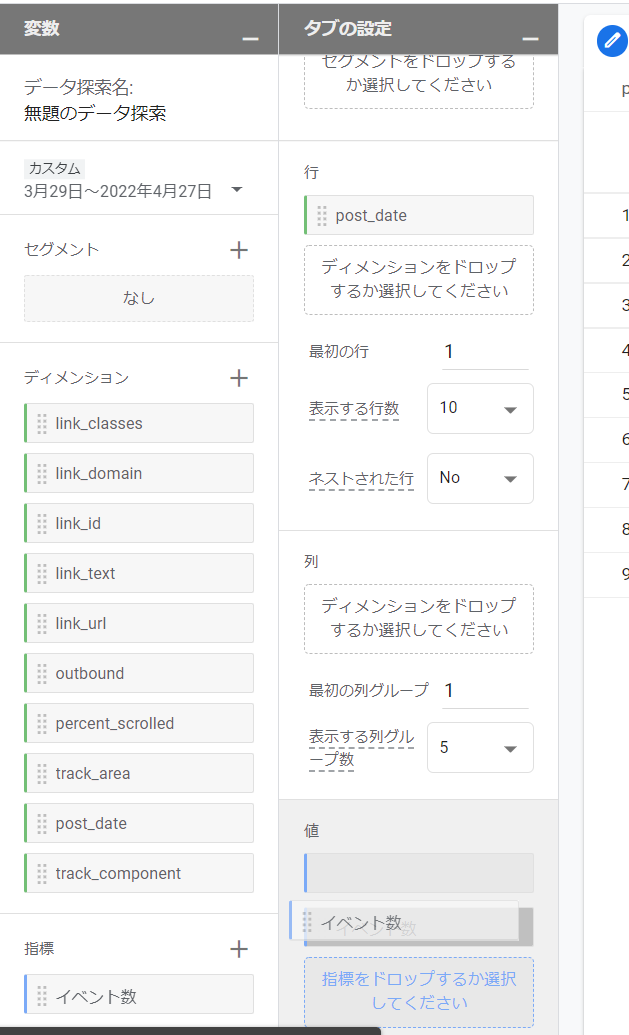Click the empty 値 slot placeholder
This screenshot has height=1035, width=629.
click(x=419, y=873)
